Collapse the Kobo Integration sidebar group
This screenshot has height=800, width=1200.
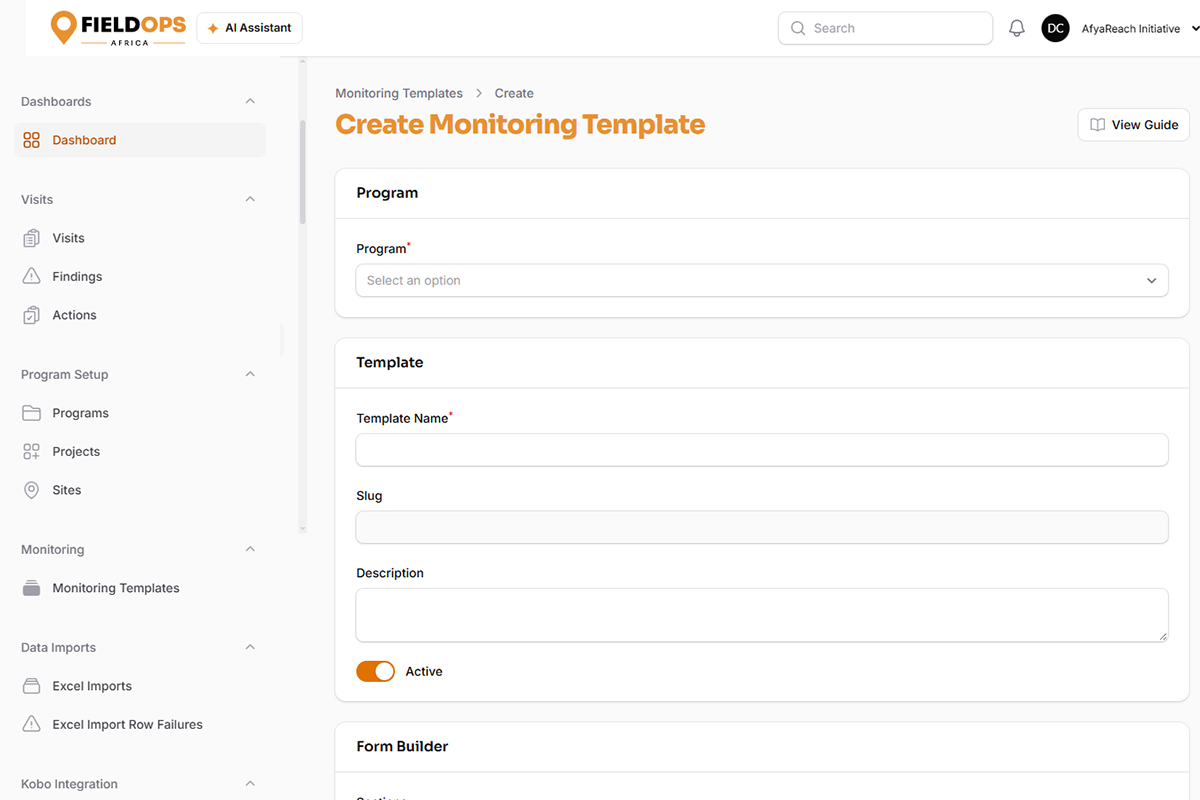250,784
